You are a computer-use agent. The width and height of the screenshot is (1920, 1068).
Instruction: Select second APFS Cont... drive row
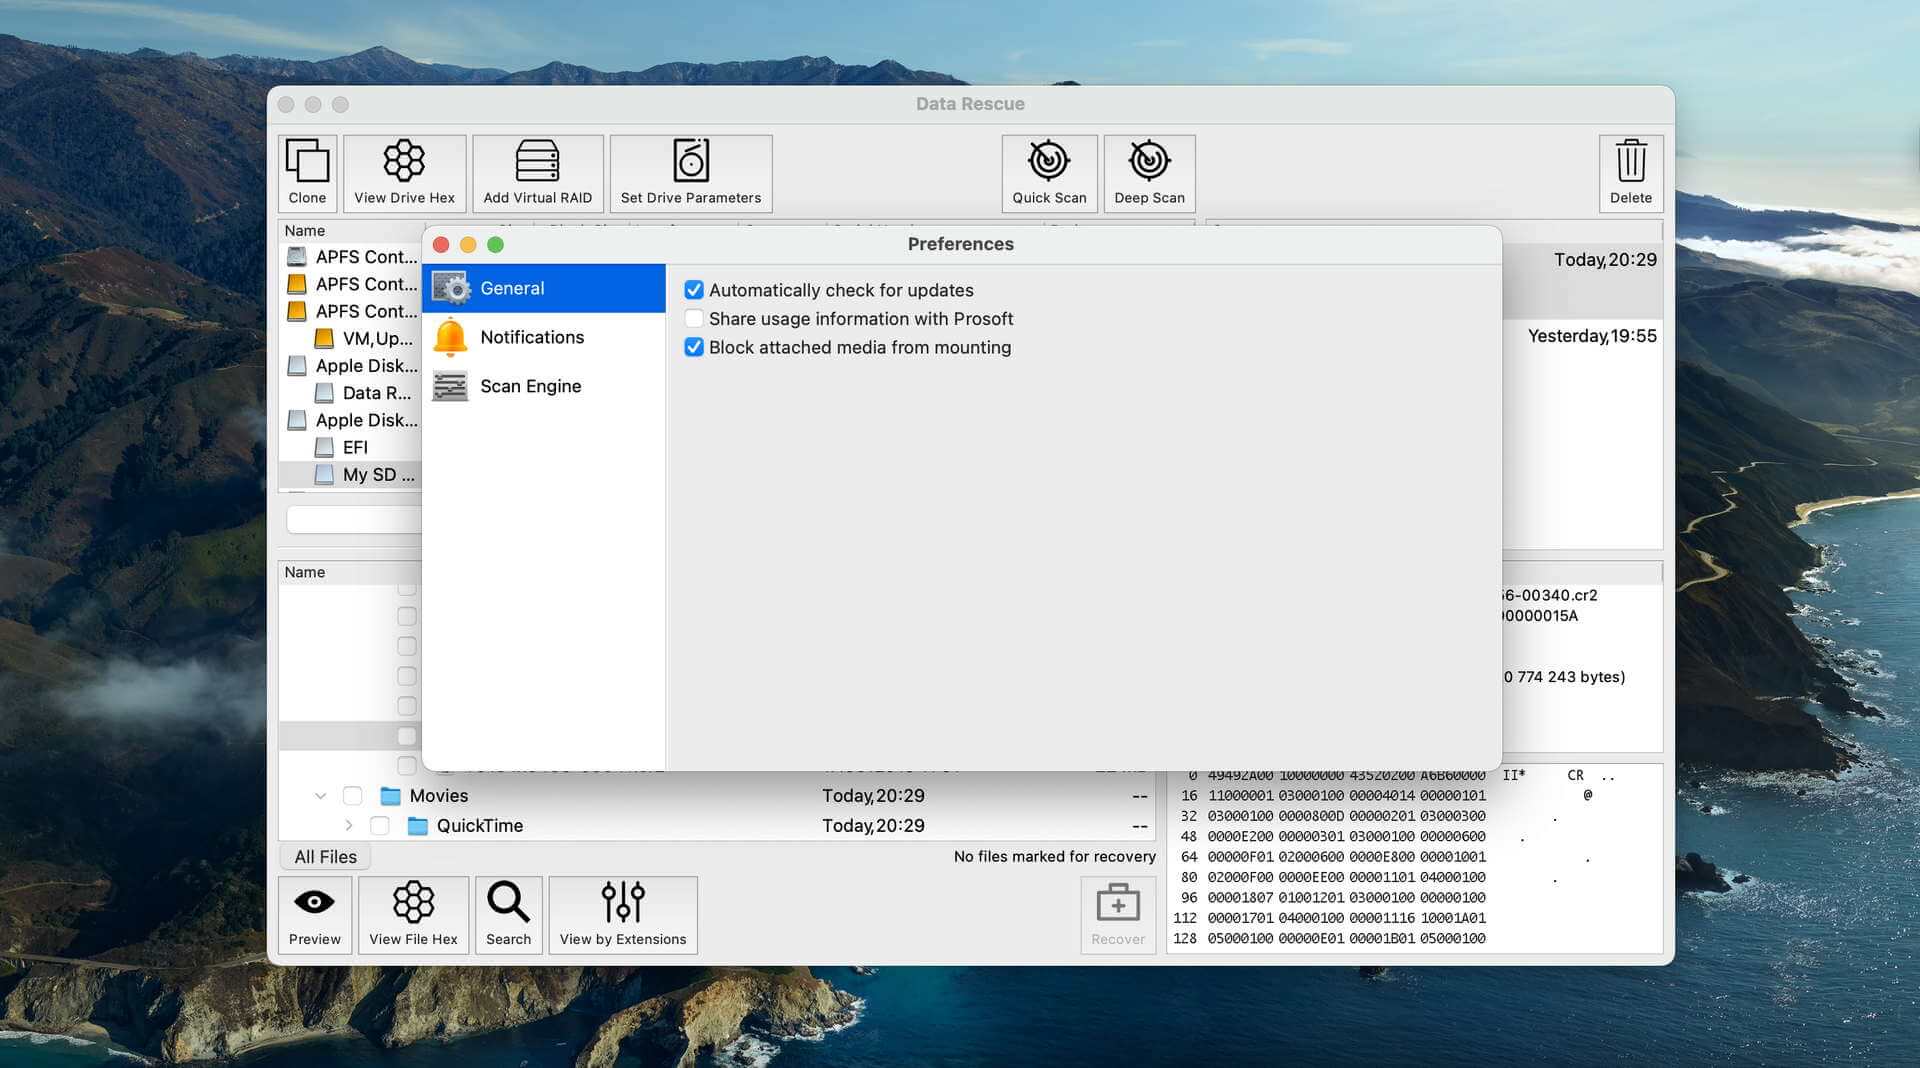350,284
